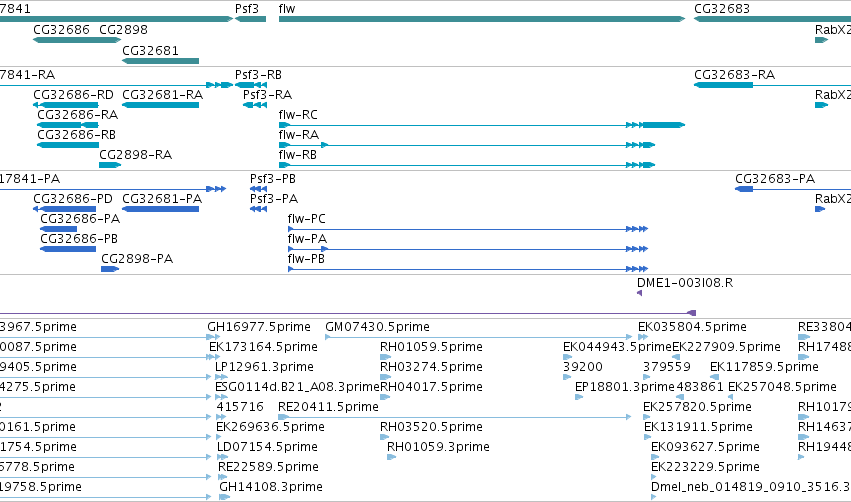
Task: Click the CG32686 gene label
Action: pyautogui.click(x=61, y=29)
